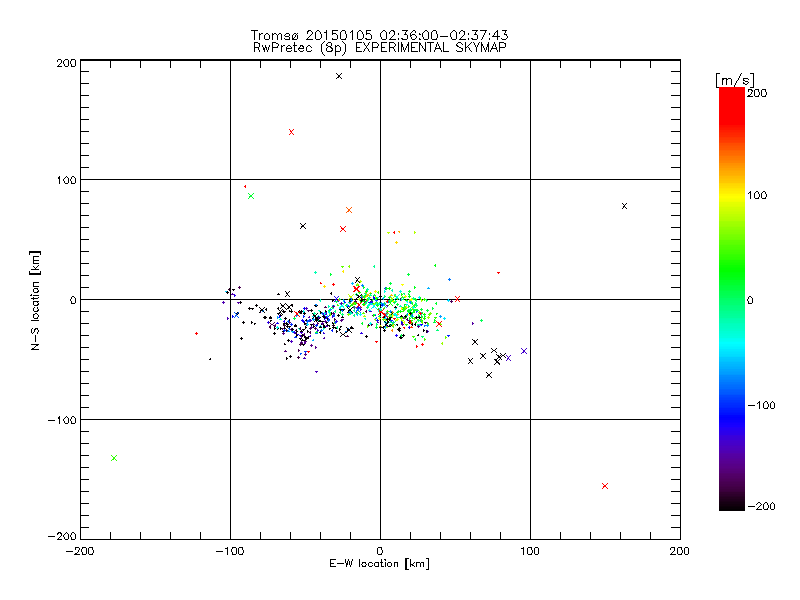Click the black X marker near top center
The image size is (800, 600).
tap(339, 76)
